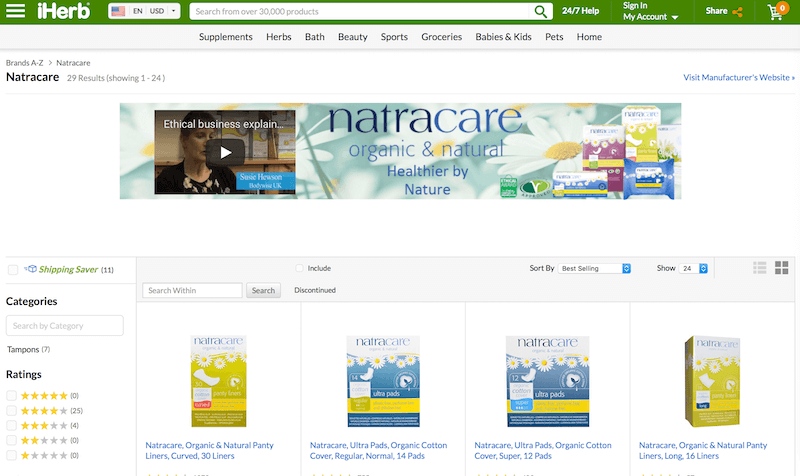The image size is (800, 476).
Task: Go to the iHerb logo home
Action: pyautogui.click(x=64, y=11)
